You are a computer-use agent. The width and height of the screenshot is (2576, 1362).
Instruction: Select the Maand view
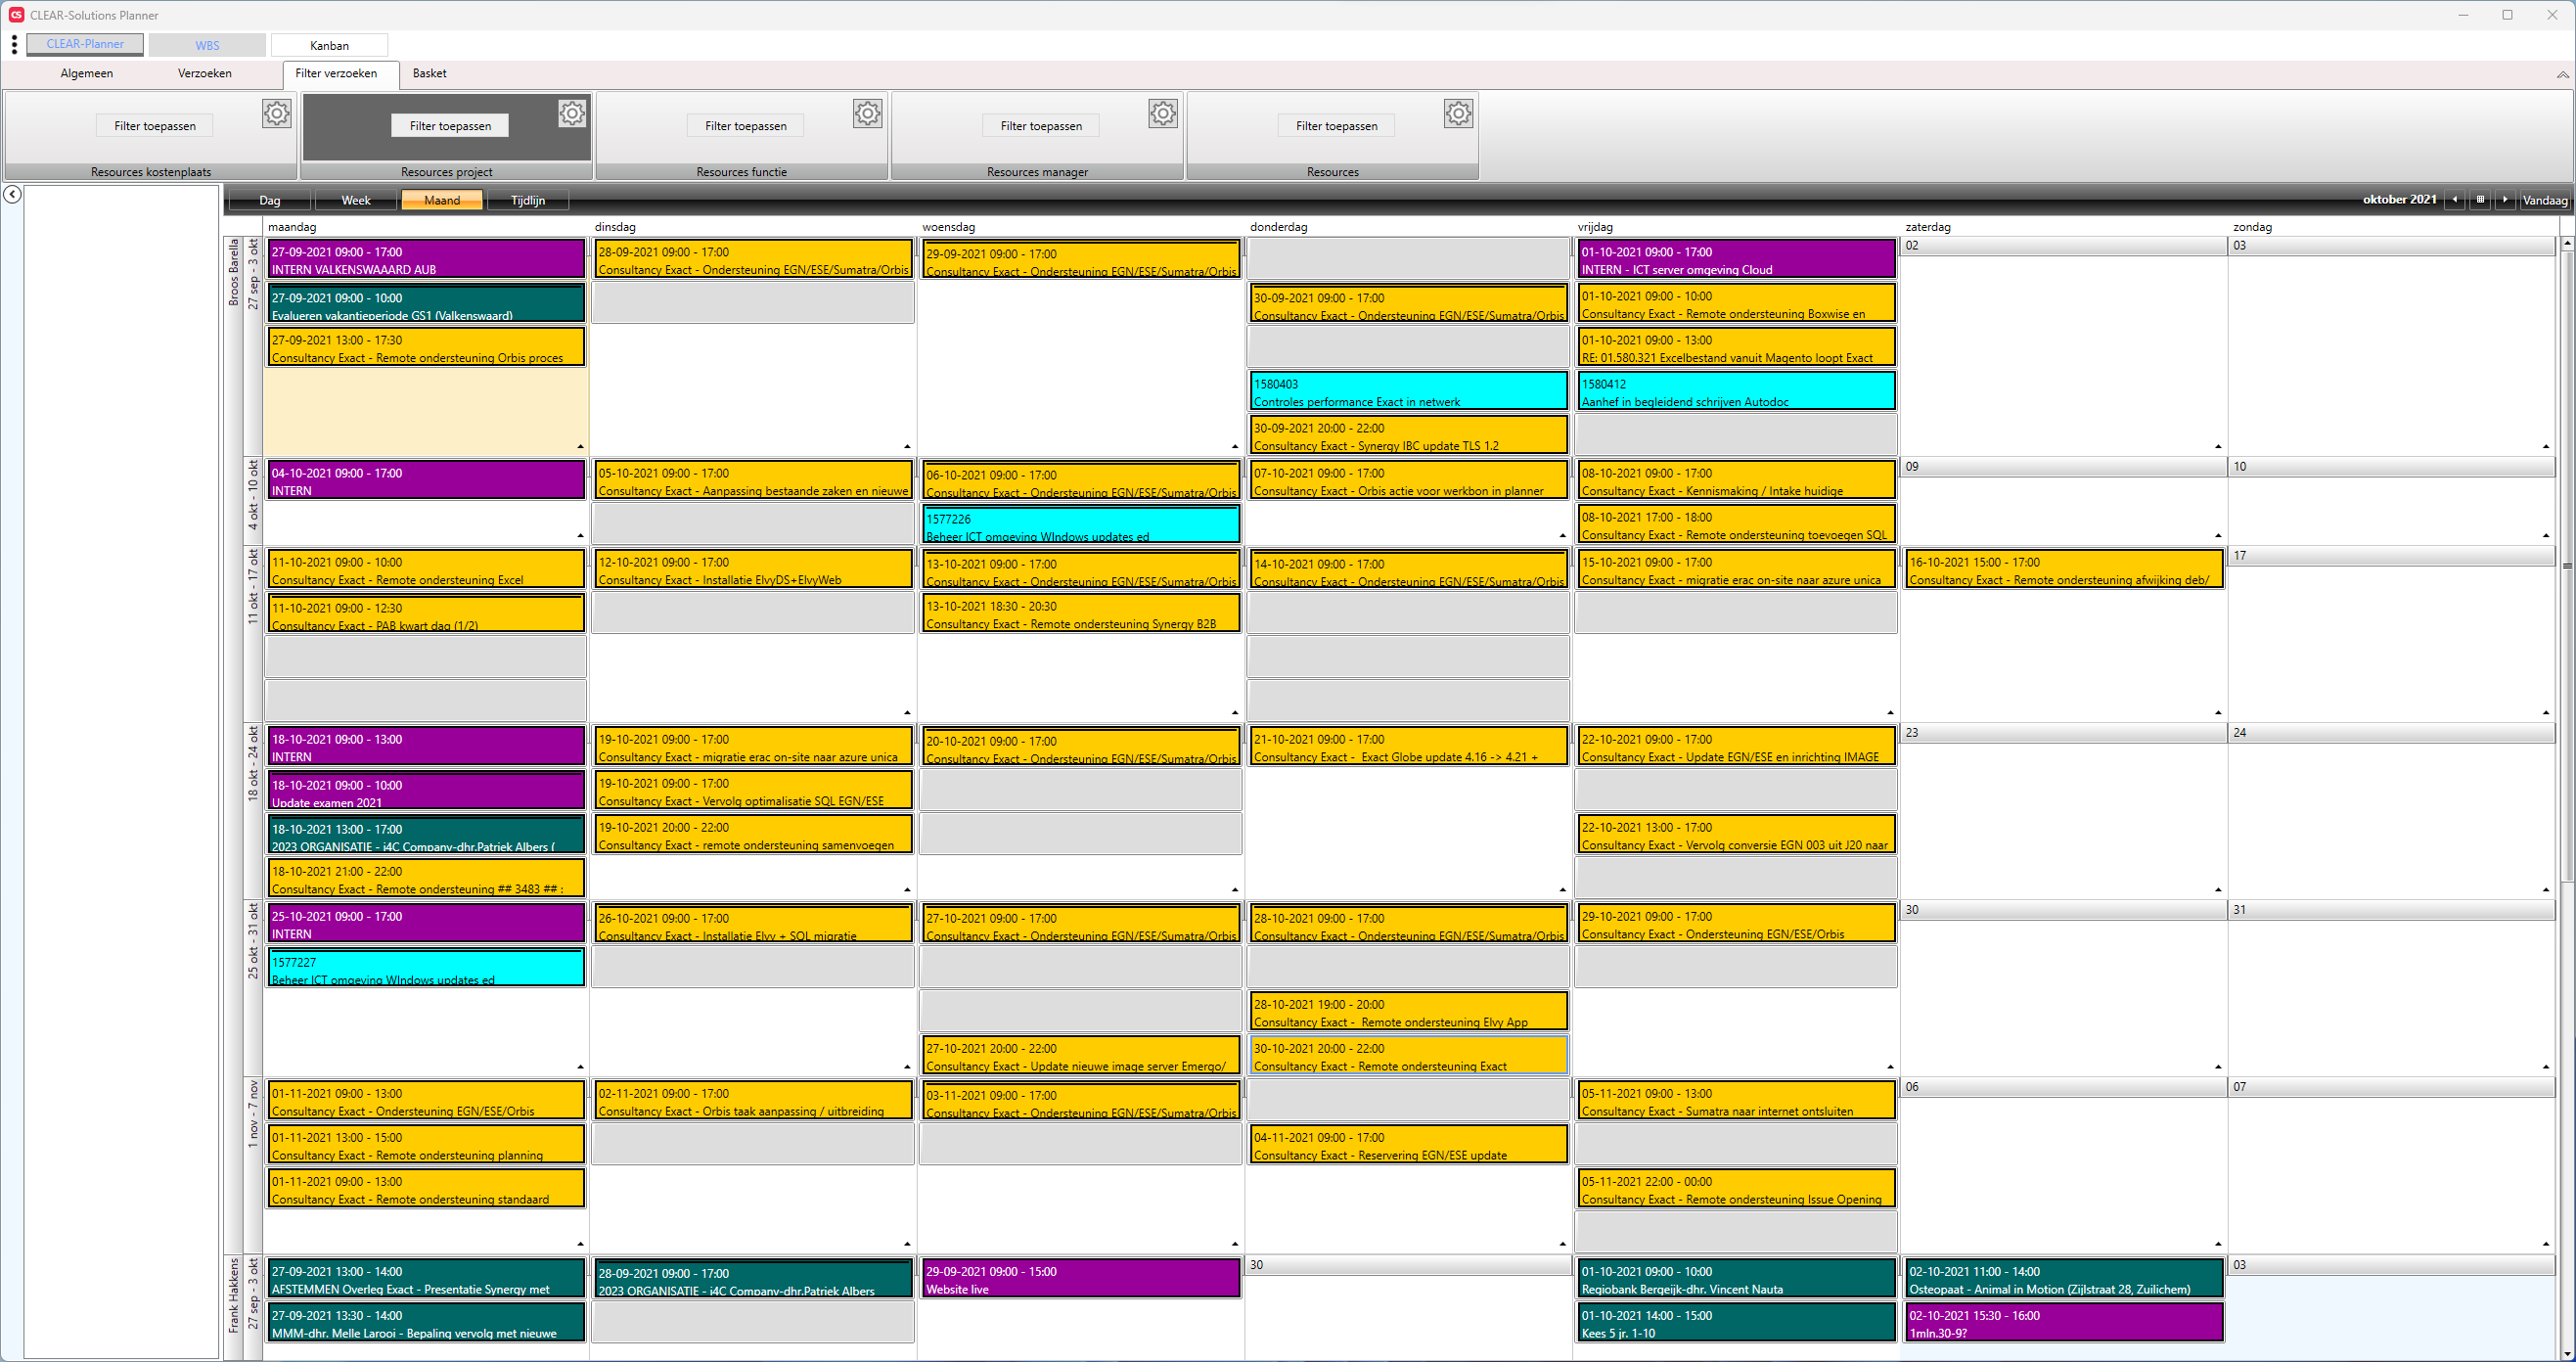point(442,200)
